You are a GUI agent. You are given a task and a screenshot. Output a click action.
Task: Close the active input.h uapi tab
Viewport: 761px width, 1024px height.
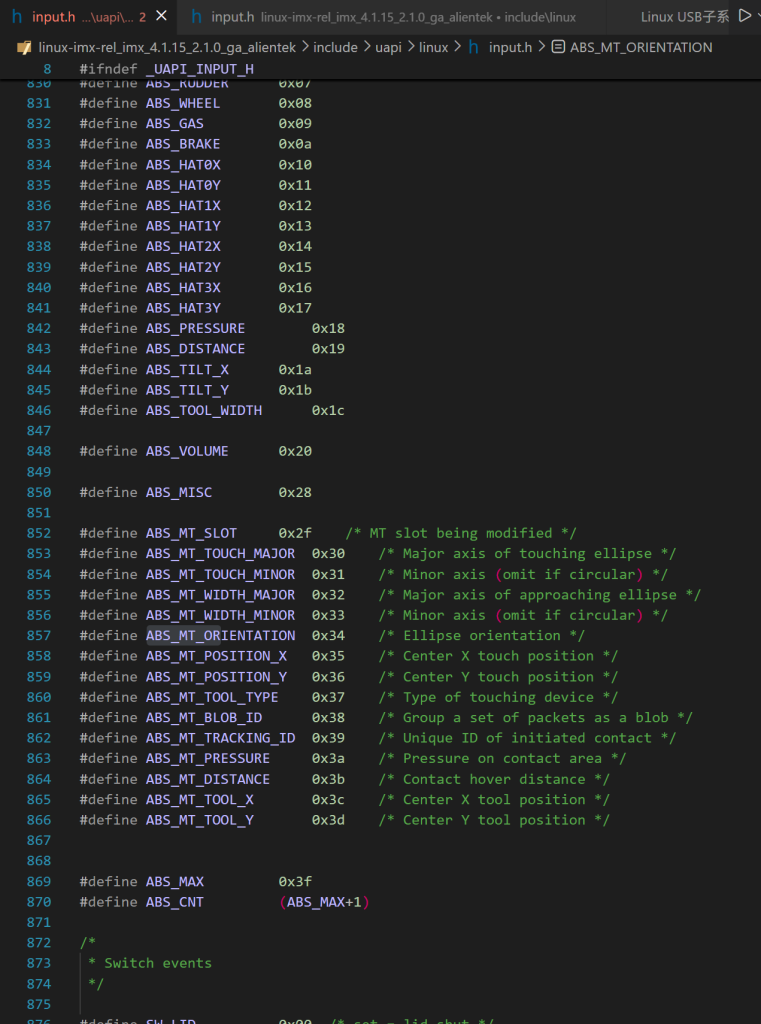click(161, 16)
